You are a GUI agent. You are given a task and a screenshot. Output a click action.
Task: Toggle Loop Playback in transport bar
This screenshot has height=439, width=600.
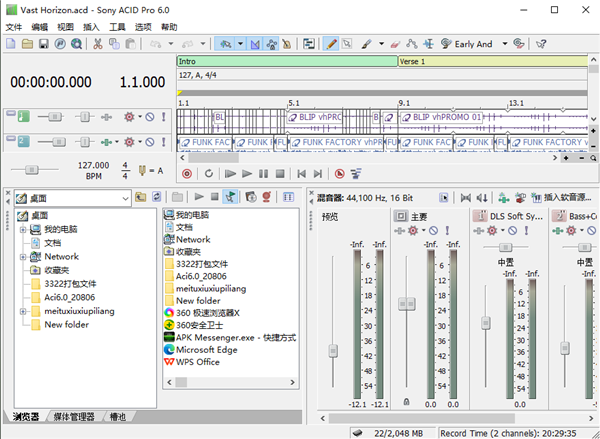pos(207,173)
